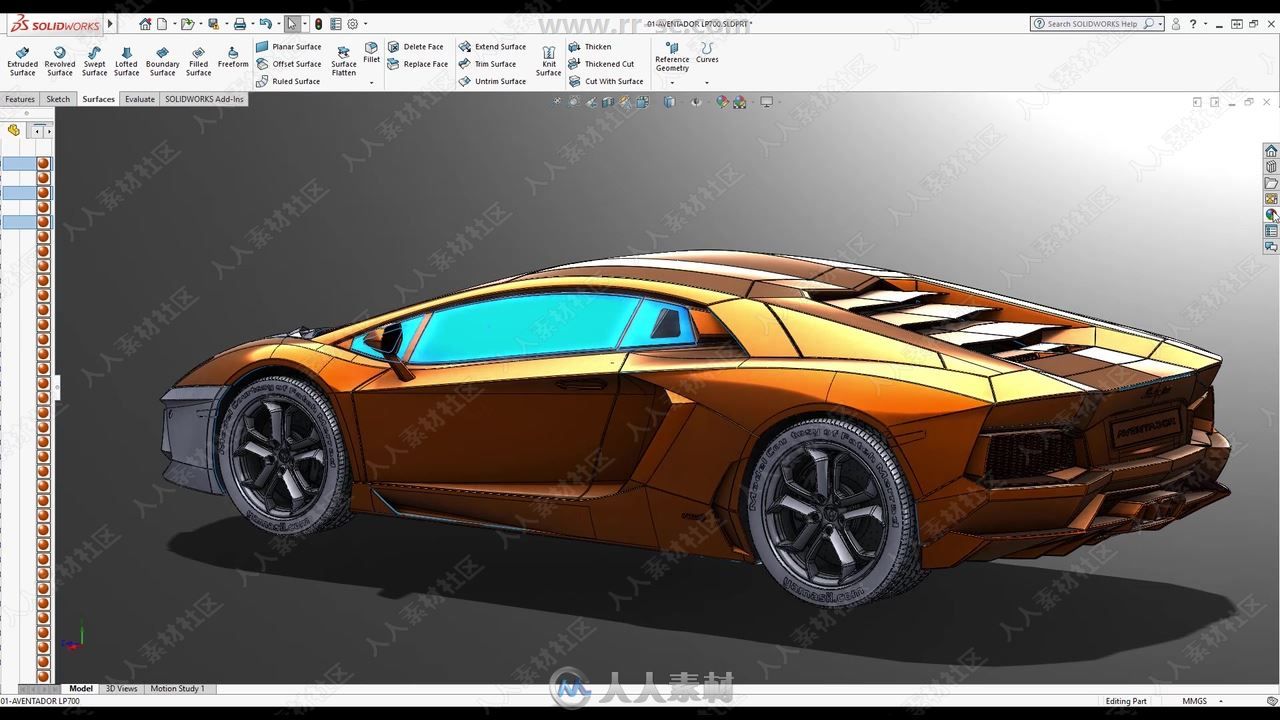Switch to the Surfaces tab
The width and height of the screenshot is (1280, 720).
[98, 99]
